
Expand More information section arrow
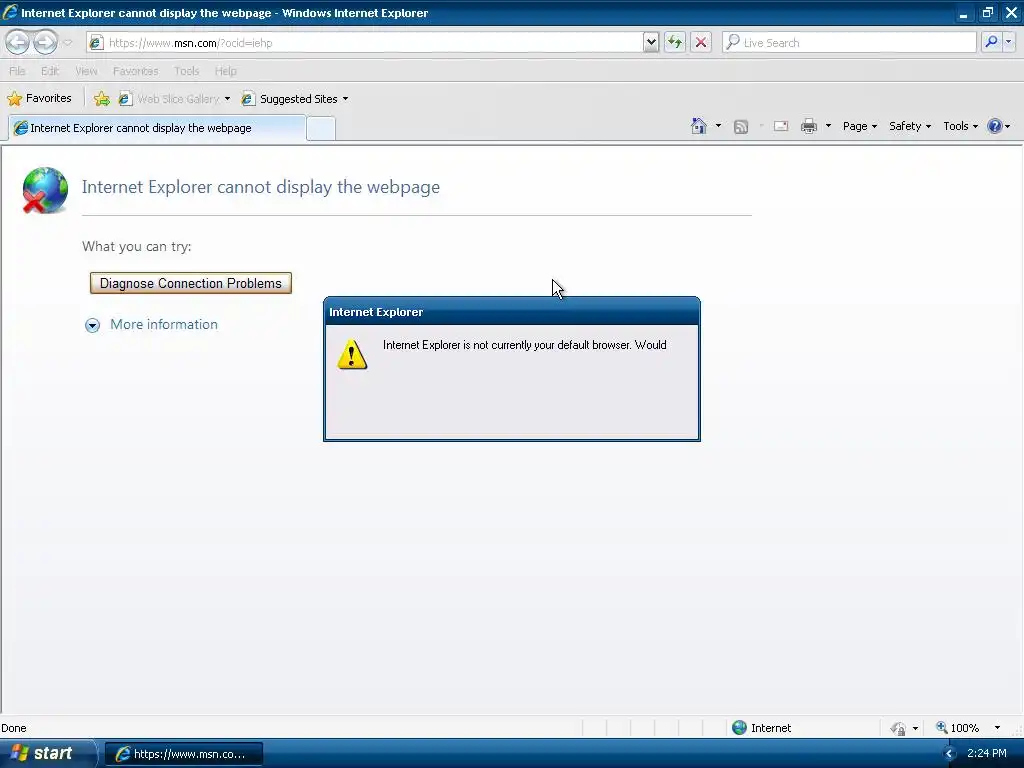point(93,325)
